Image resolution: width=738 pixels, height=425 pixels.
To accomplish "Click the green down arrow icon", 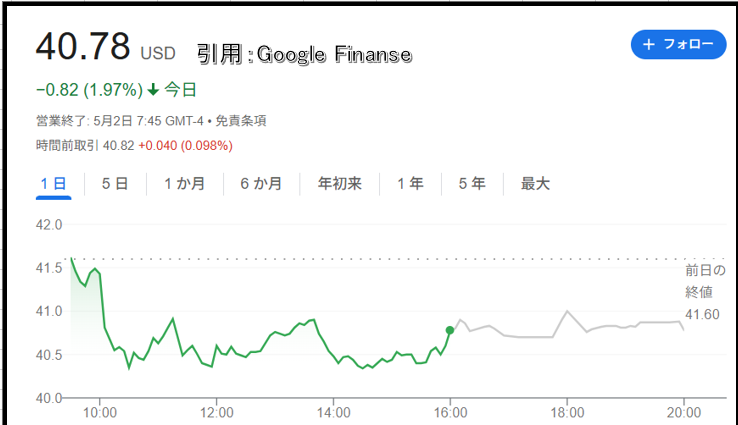I will [x=153, y=89].
